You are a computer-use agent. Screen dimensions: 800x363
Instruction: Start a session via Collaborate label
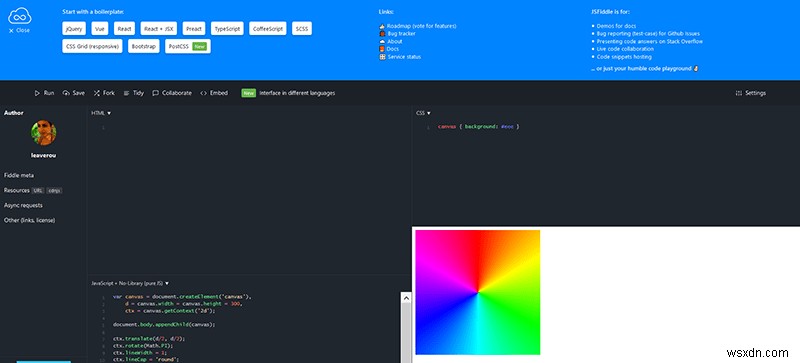[x=177, y=93]
